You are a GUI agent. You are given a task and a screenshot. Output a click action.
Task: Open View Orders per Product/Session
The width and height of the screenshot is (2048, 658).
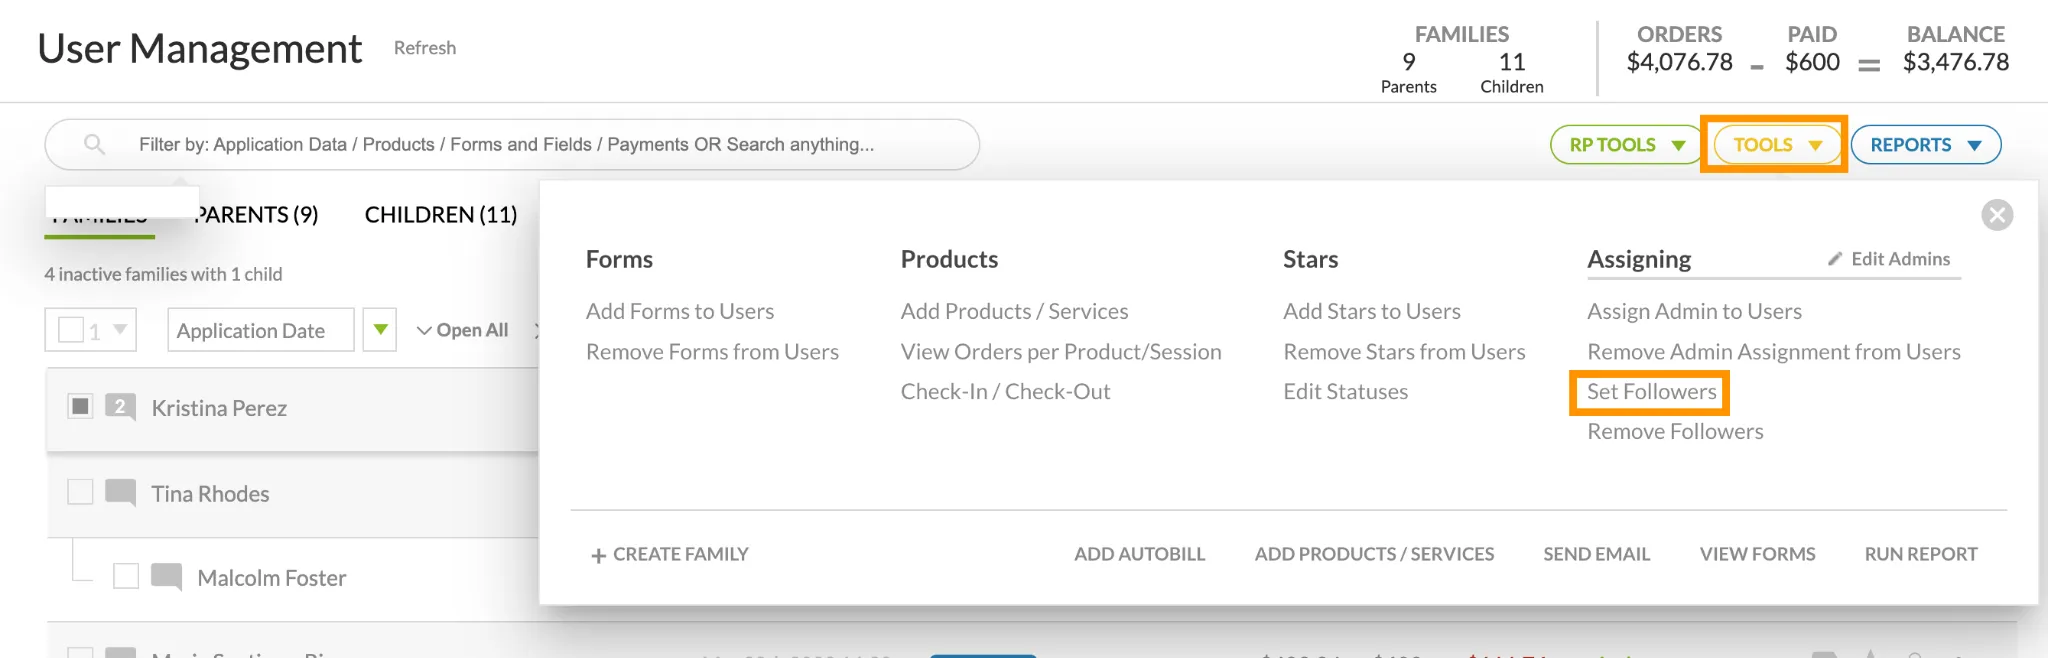point(1061,352)
